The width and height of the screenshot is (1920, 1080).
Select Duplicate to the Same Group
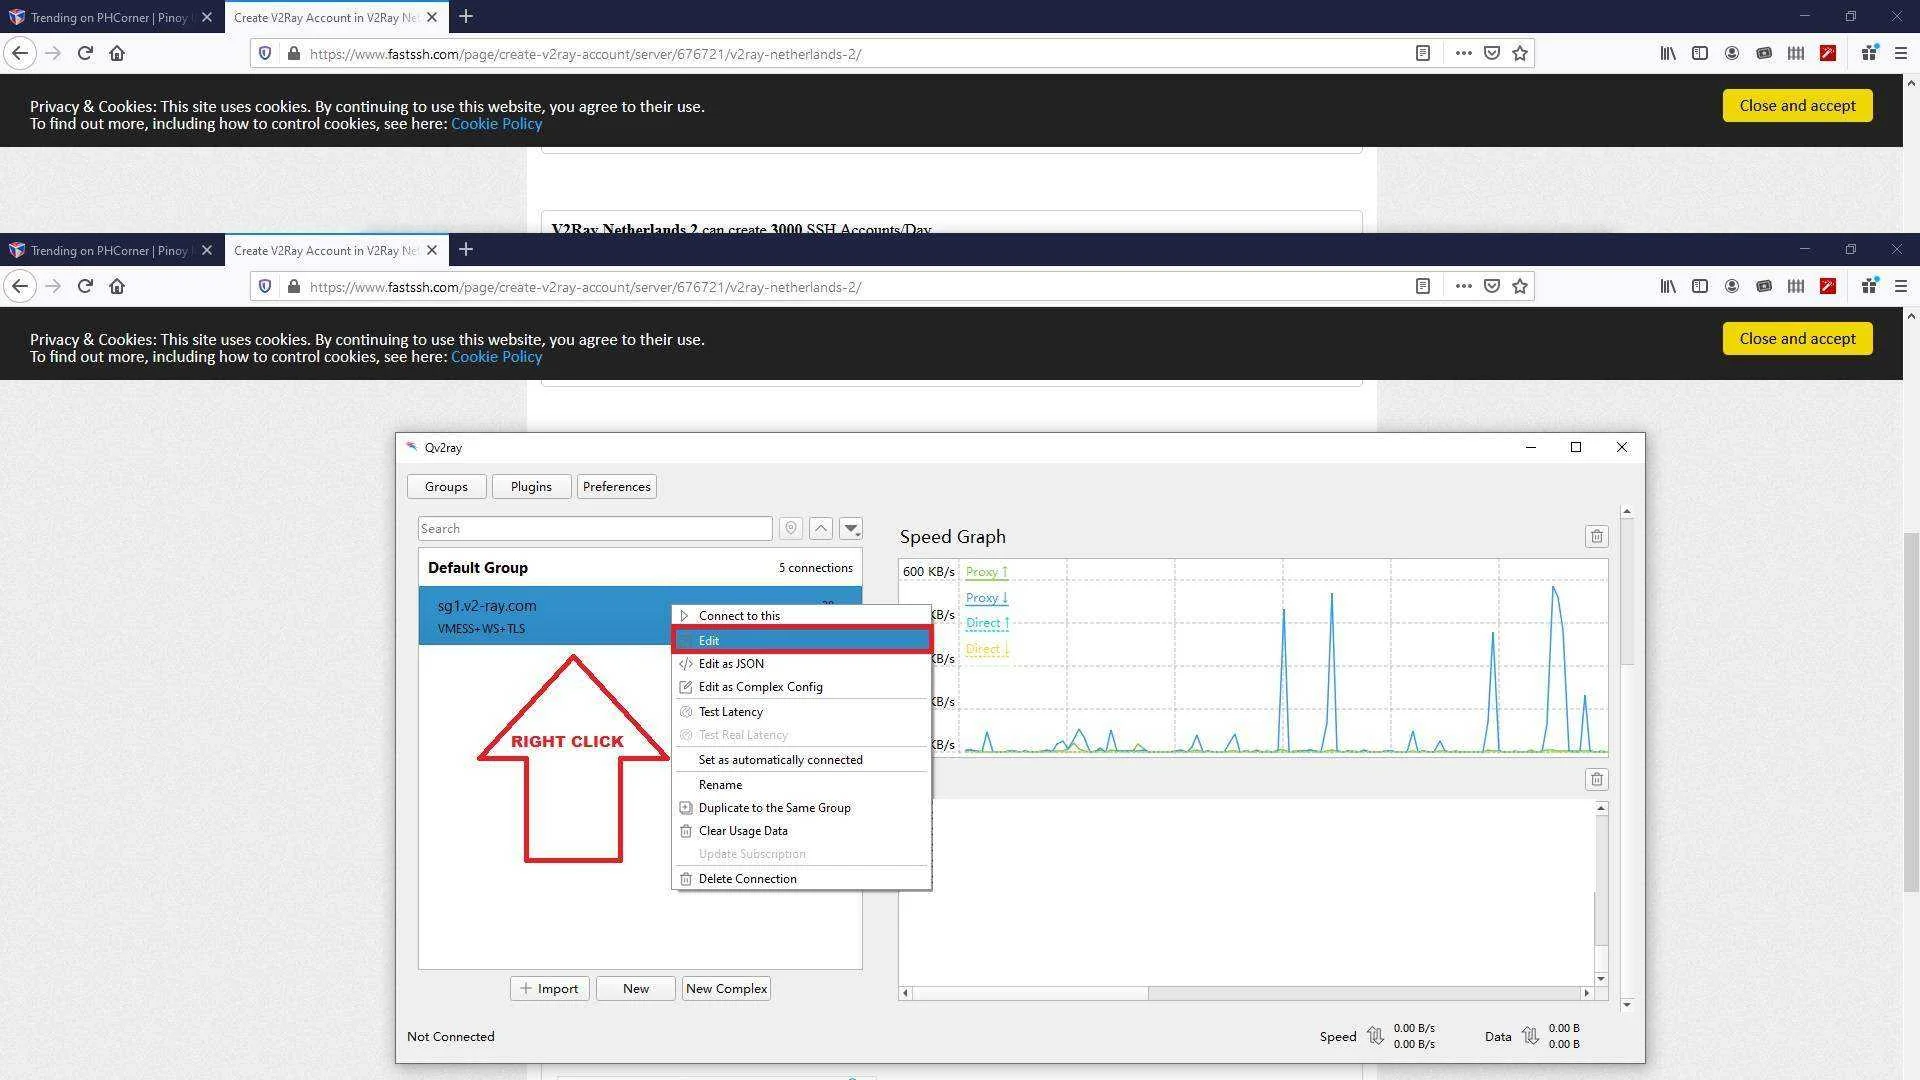(x=802, y=808)
